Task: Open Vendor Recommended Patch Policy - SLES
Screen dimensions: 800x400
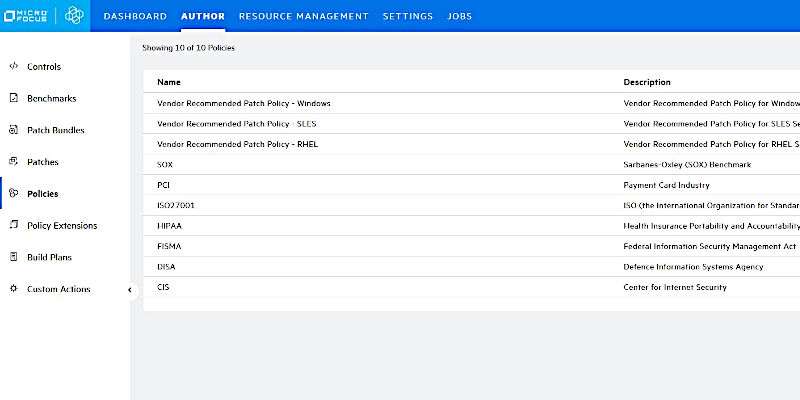Action: [x=237, y=123]
